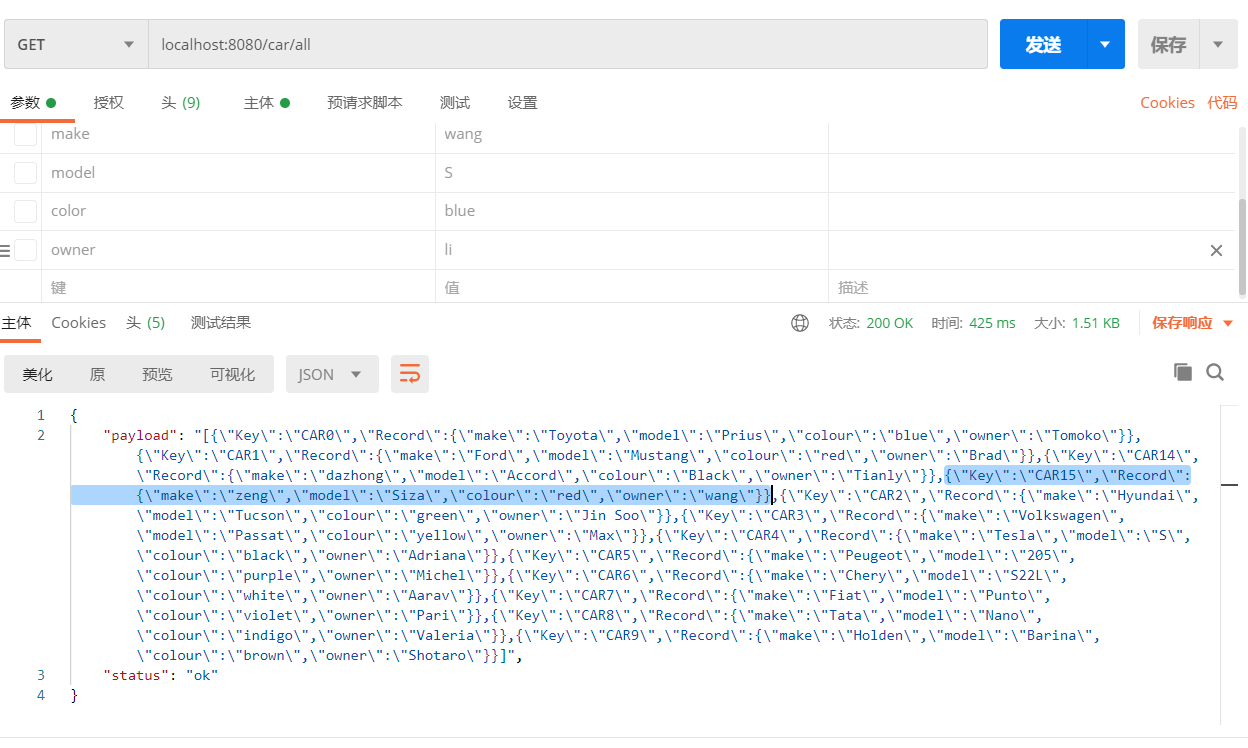Delete the owner parameter row
The image size is (1248, 748).
pyautogui.click(x=1216, y=250)
